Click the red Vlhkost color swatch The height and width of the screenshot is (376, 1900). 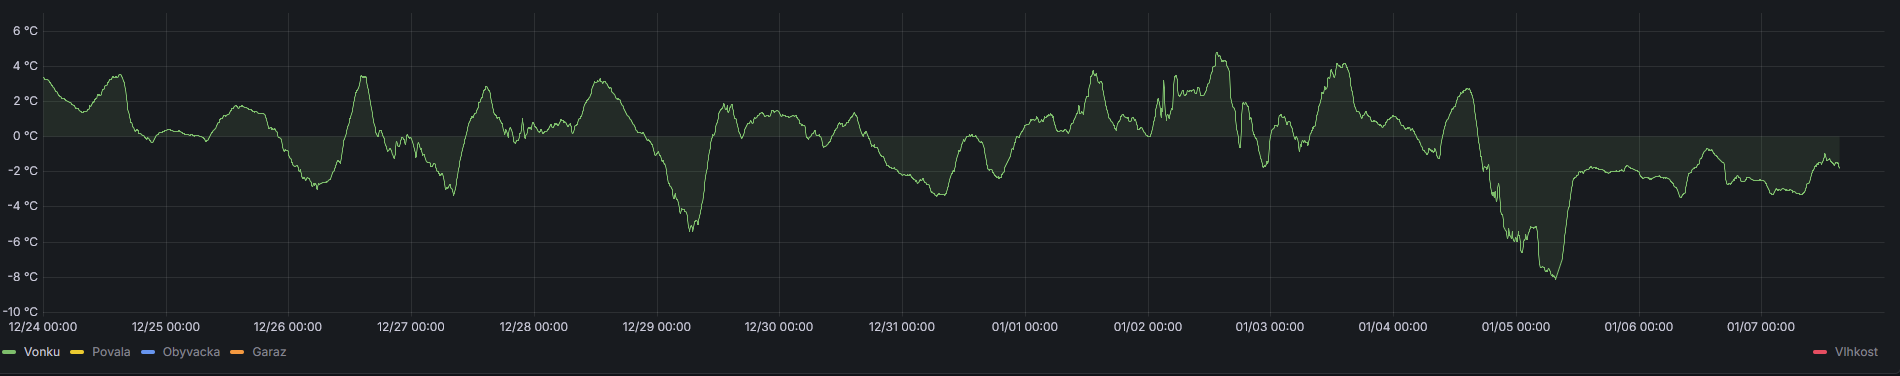coord(1821,352)
